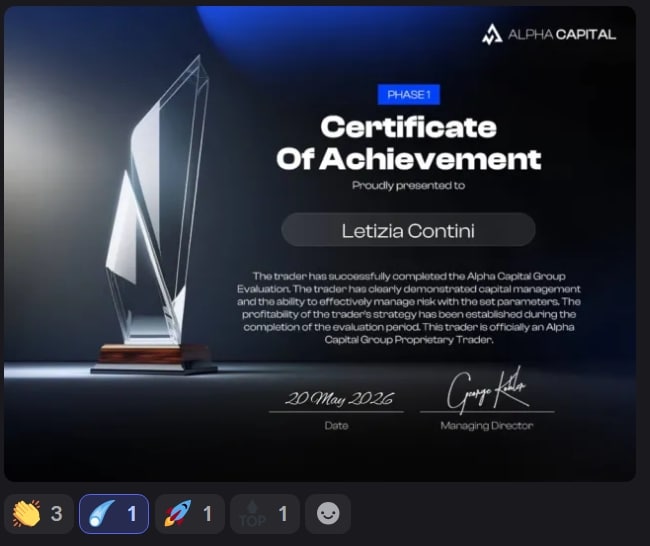The width and height of the screenshot is (650, 546).
Task: Toggle the blue comet reaction
Action: [114, 514]
